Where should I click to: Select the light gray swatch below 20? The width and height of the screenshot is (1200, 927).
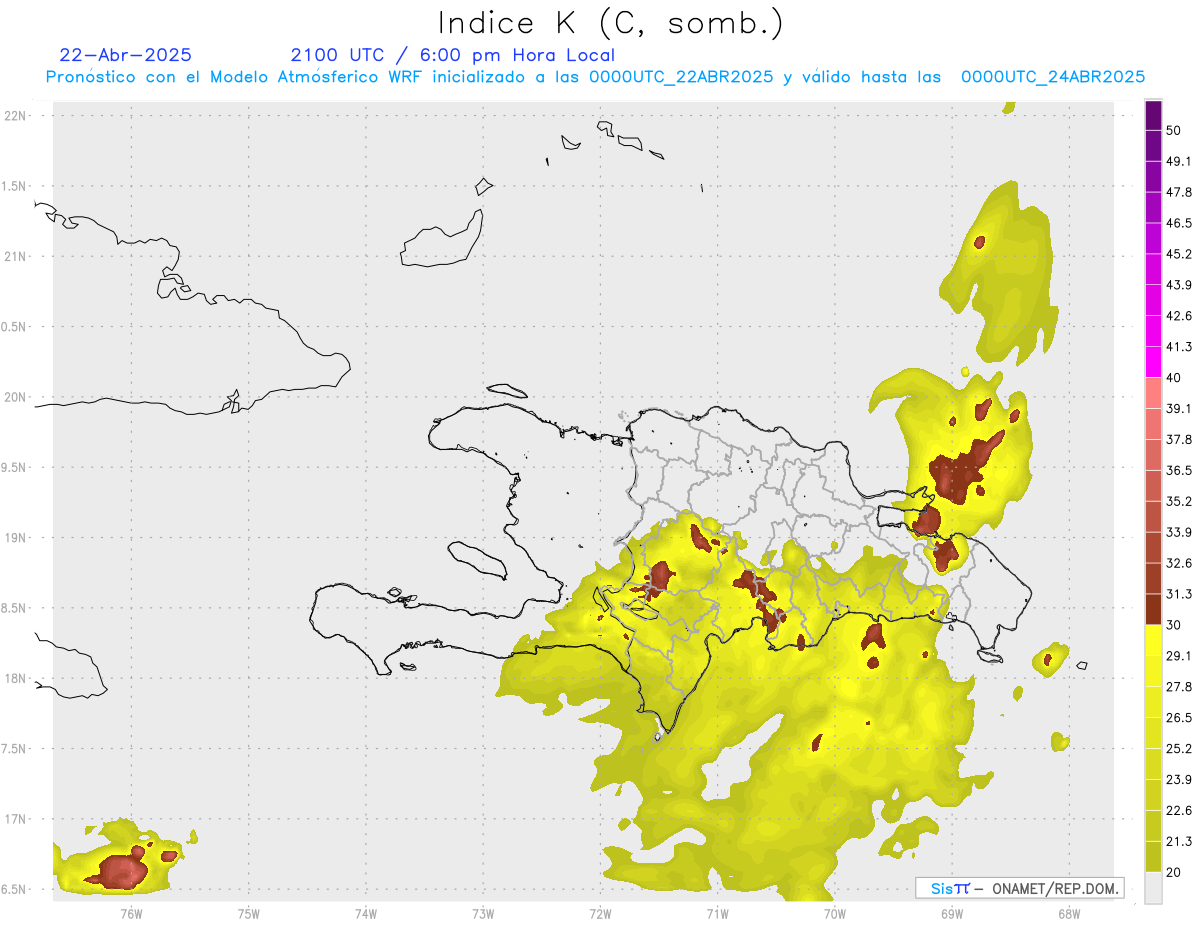(1153, 887)
